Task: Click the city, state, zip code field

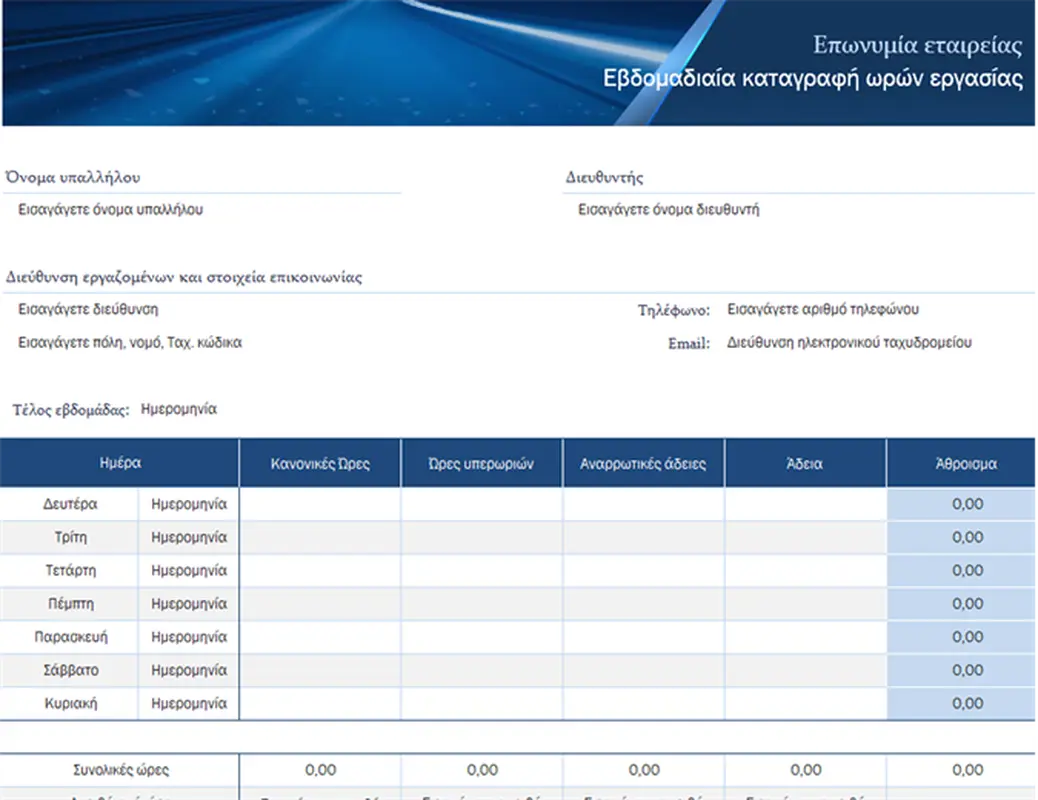Action: coord(130,342)
